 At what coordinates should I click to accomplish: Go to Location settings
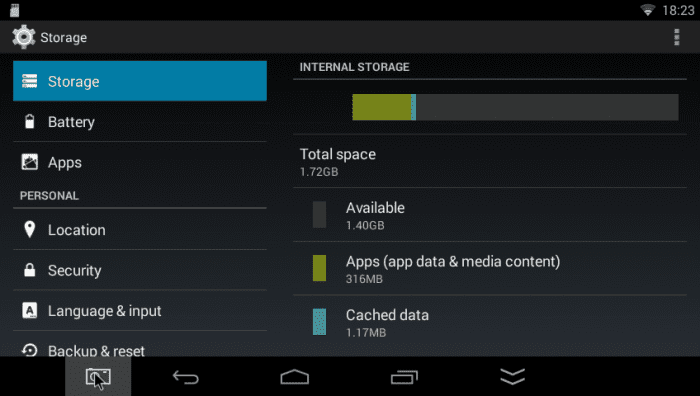click(x=140, y=229)
